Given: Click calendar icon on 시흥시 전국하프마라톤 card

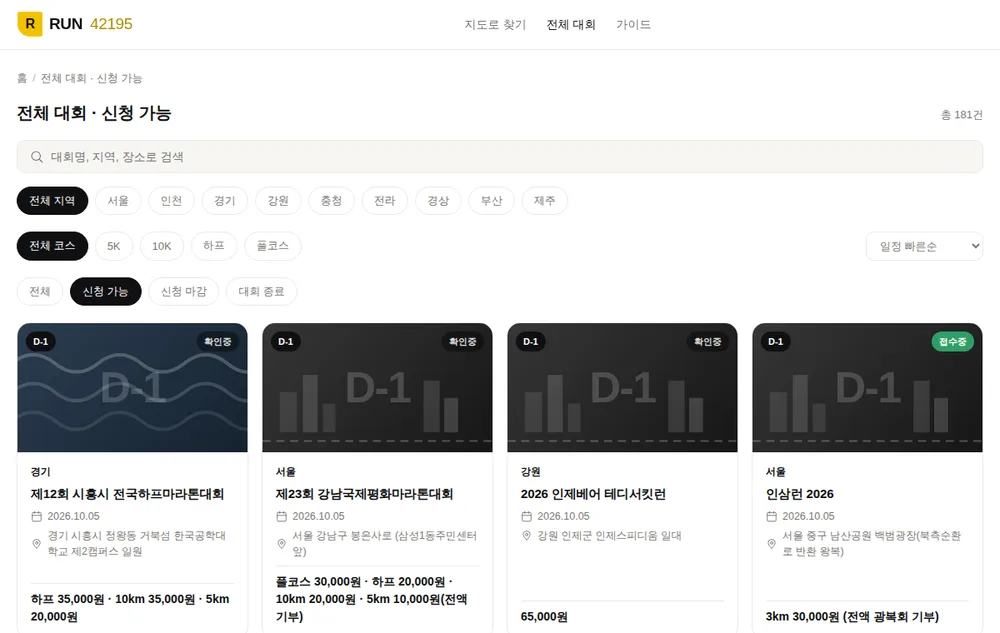Looking at the screenshot, I should [x=36, y=516].
